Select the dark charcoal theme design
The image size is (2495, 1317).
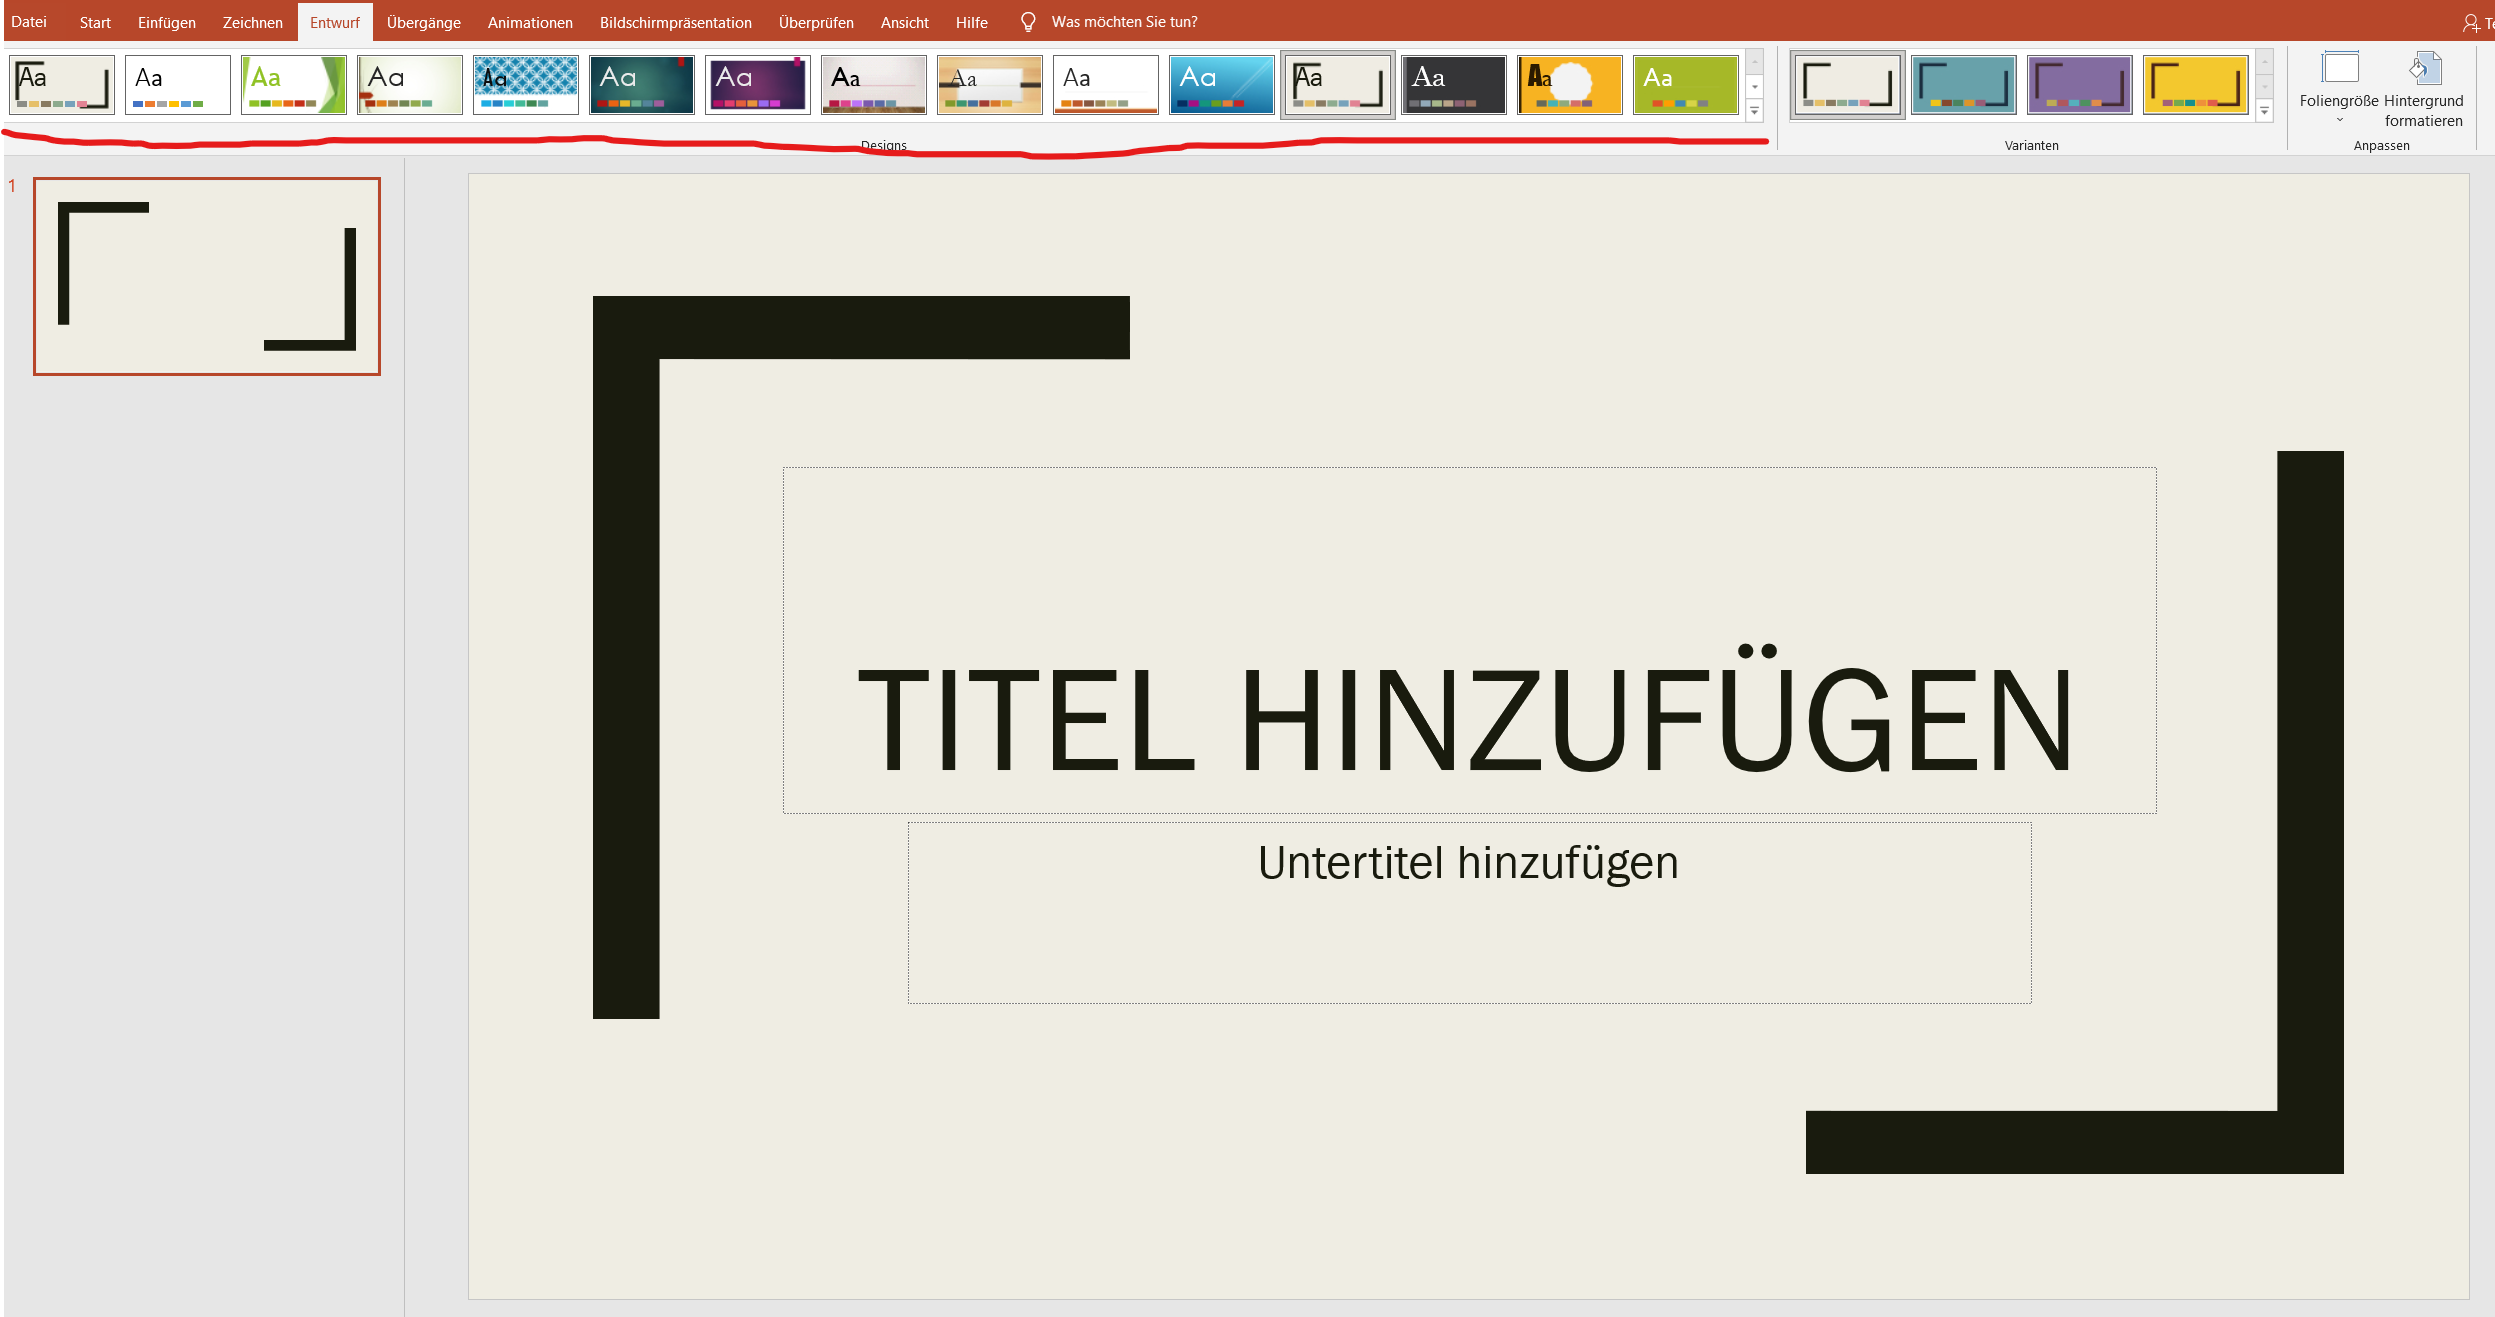coord(1453,84)
